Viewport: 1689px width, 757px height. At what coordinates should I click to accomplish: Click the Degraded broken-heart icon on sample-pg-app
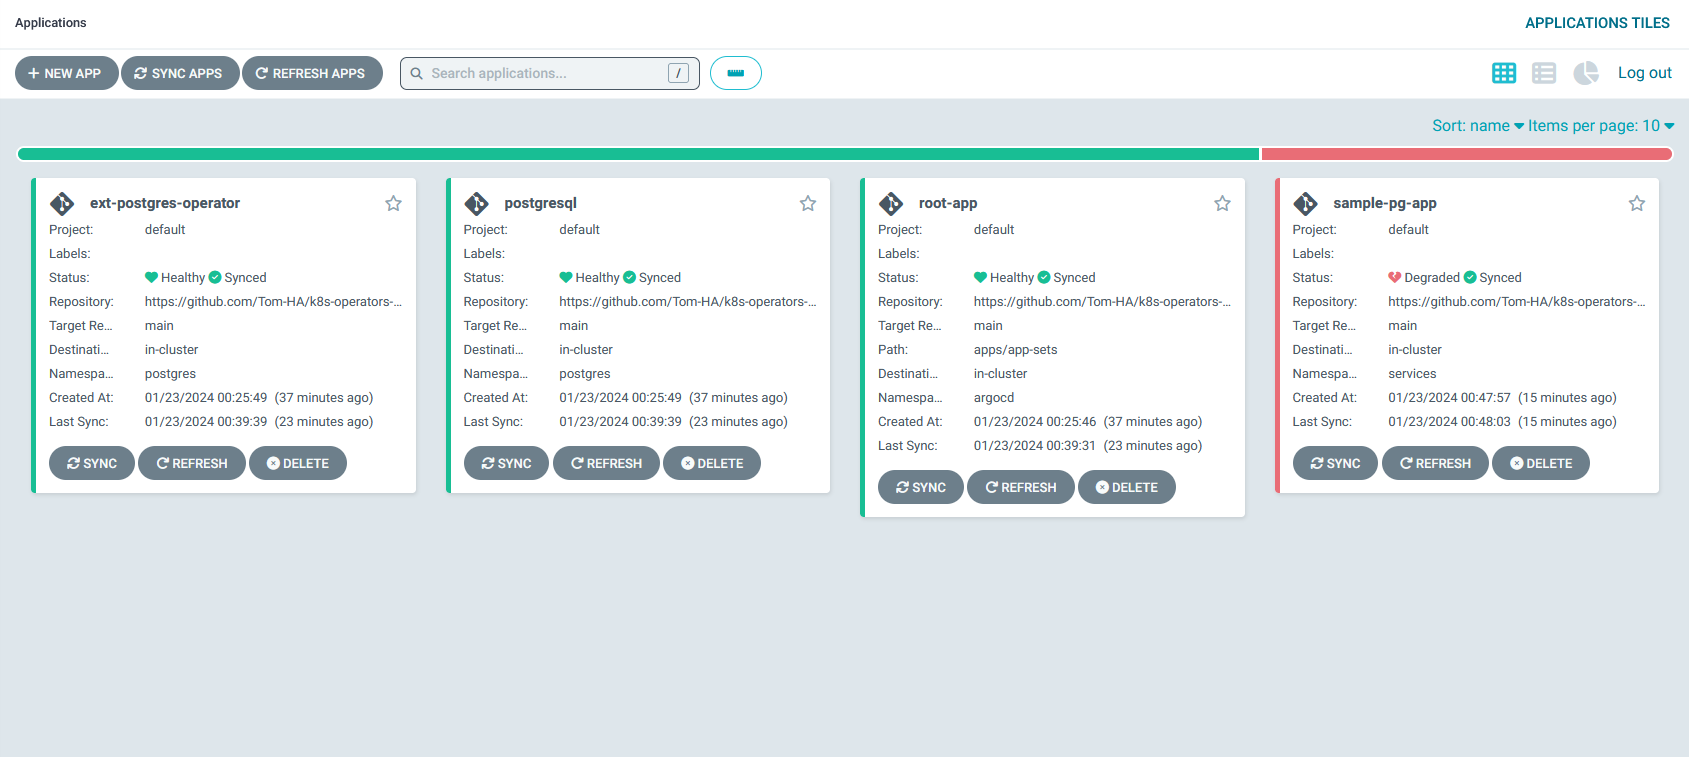1395,277
